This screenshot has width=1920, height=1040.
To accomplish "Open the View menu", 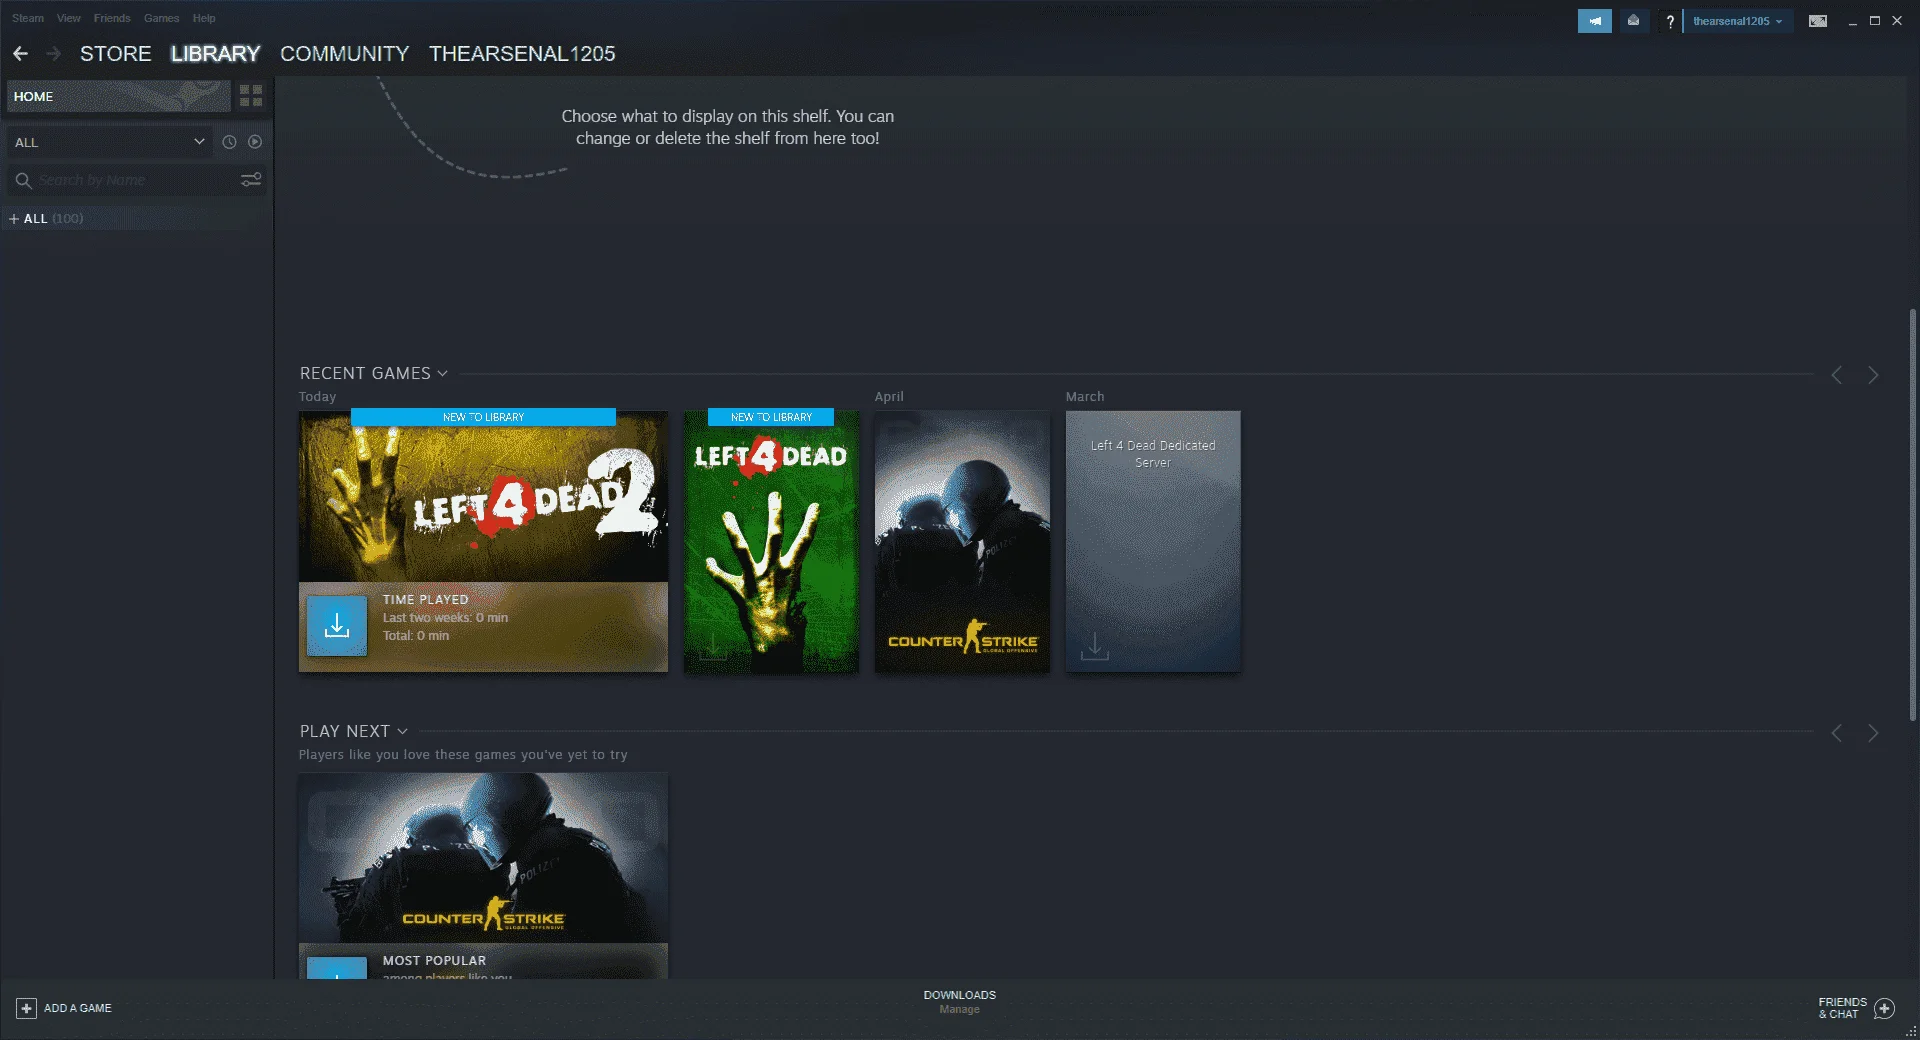I will click(69, 18).
